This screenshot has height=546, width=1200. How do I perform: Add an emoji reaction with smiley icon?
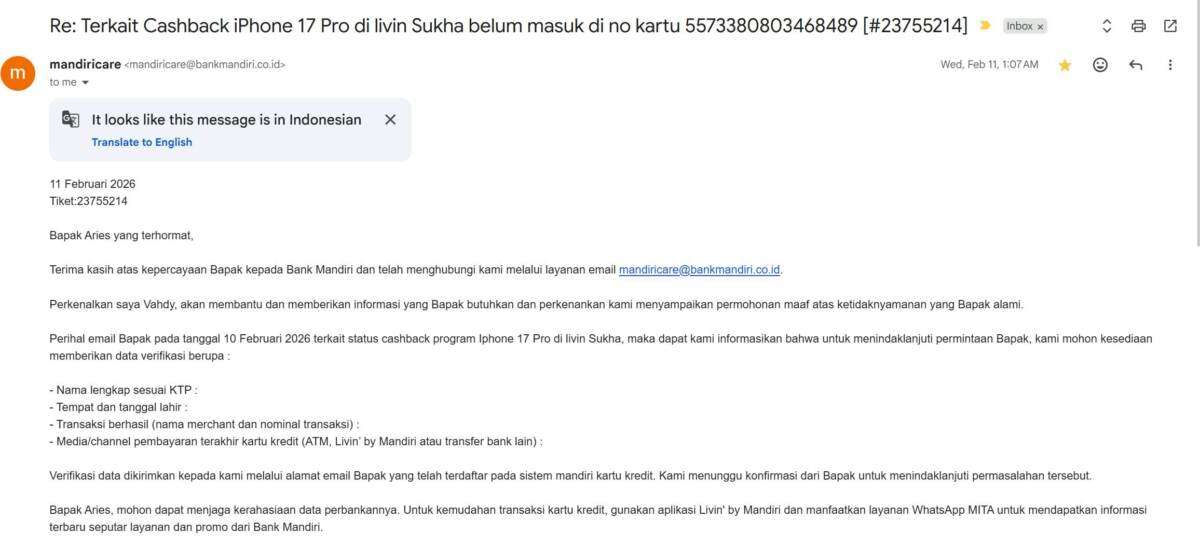point(1100,65)
